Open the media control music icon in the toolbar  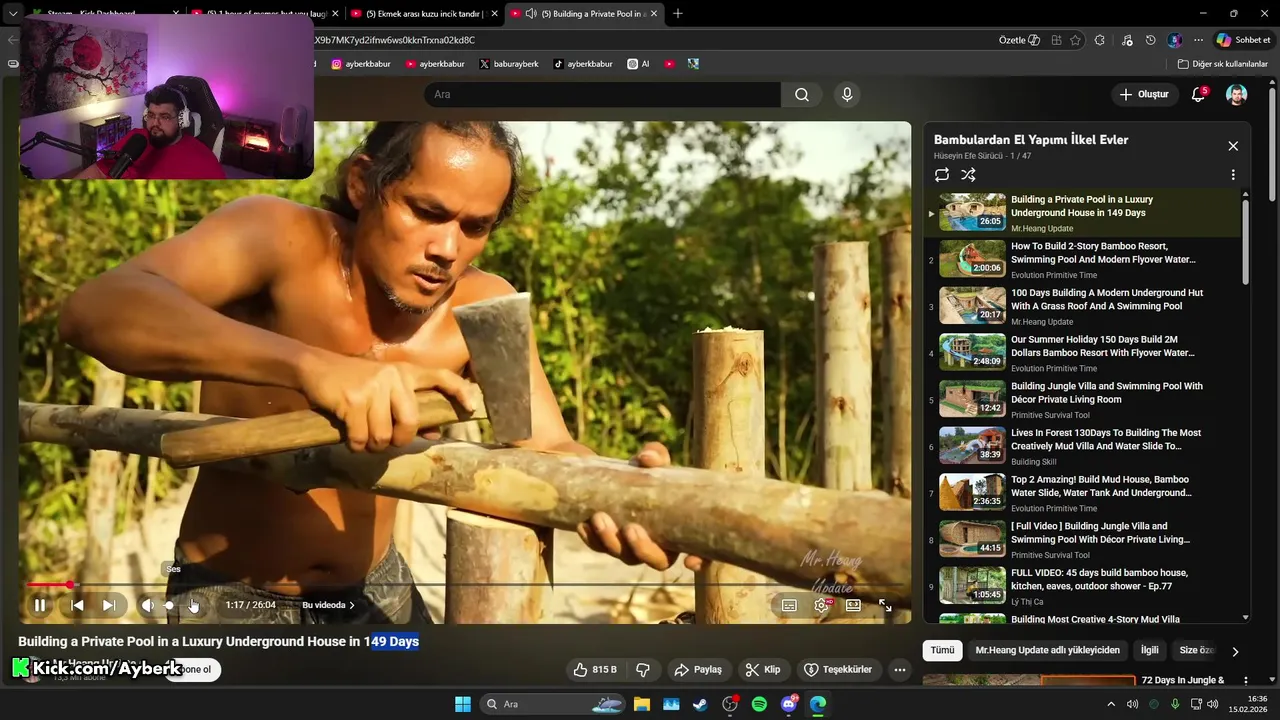pos(1127,40)
